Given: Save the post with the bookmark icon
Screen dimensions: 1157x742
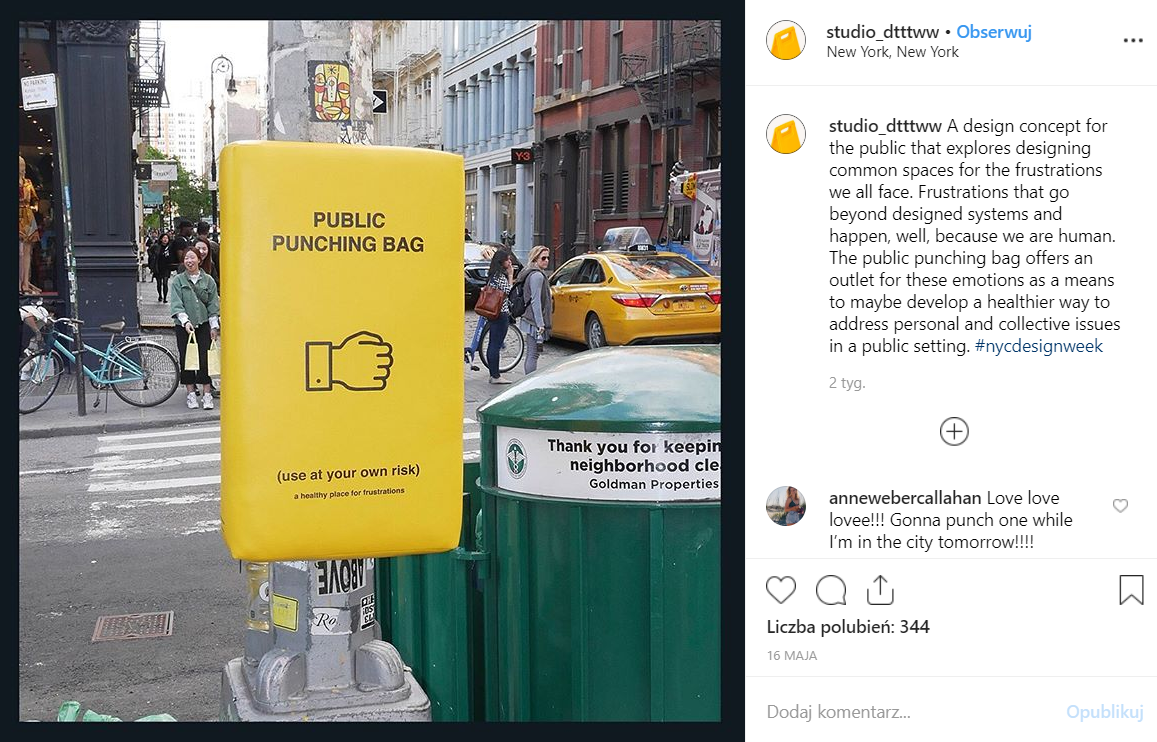Looking at the screenshot, I should click(x=1131, y=590).
